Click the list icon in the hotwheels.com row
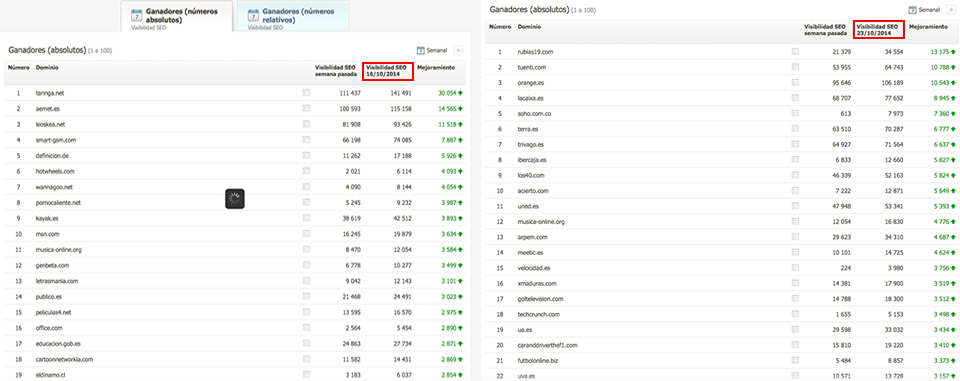 pyautogui.click(x=306, y=171)
